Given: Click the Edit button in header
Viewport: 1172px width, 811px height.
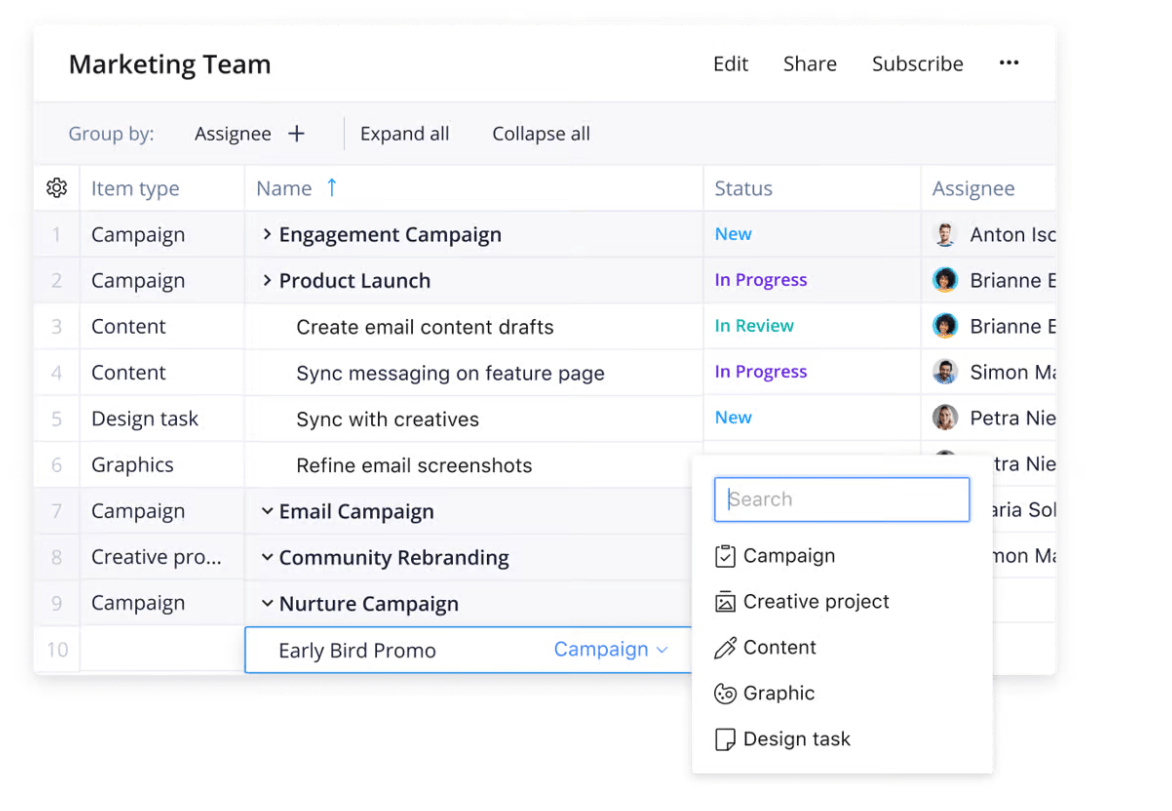Looking at the screenshot, I should coord(730,64).
